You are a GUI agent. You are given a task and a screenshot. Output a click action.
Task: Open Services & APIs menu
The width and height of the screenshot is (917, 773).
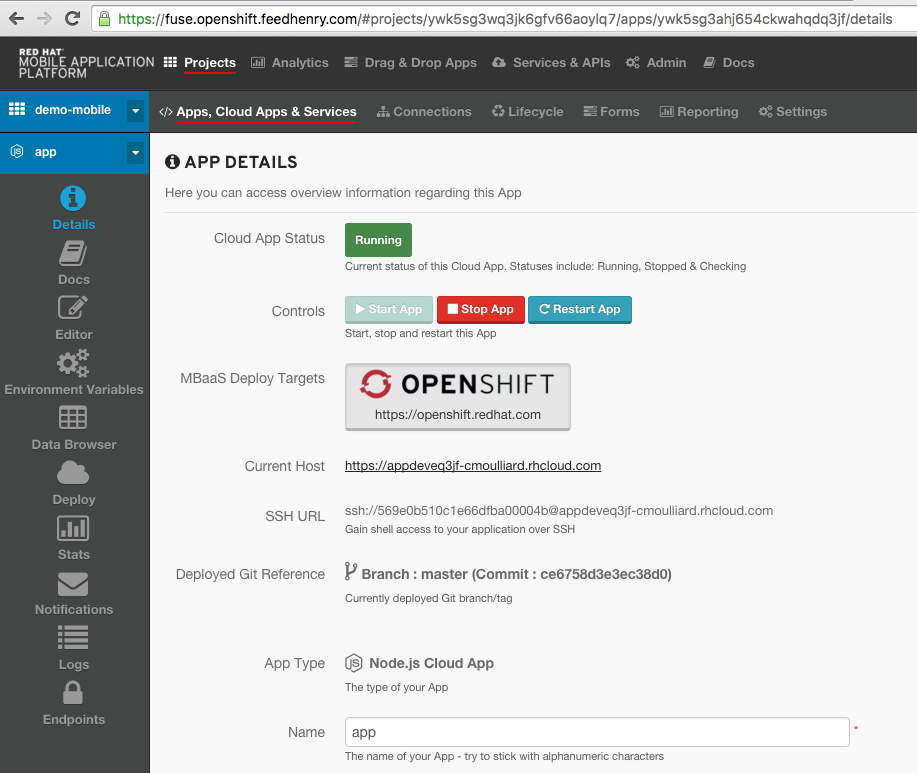click(x=551, y=63)
